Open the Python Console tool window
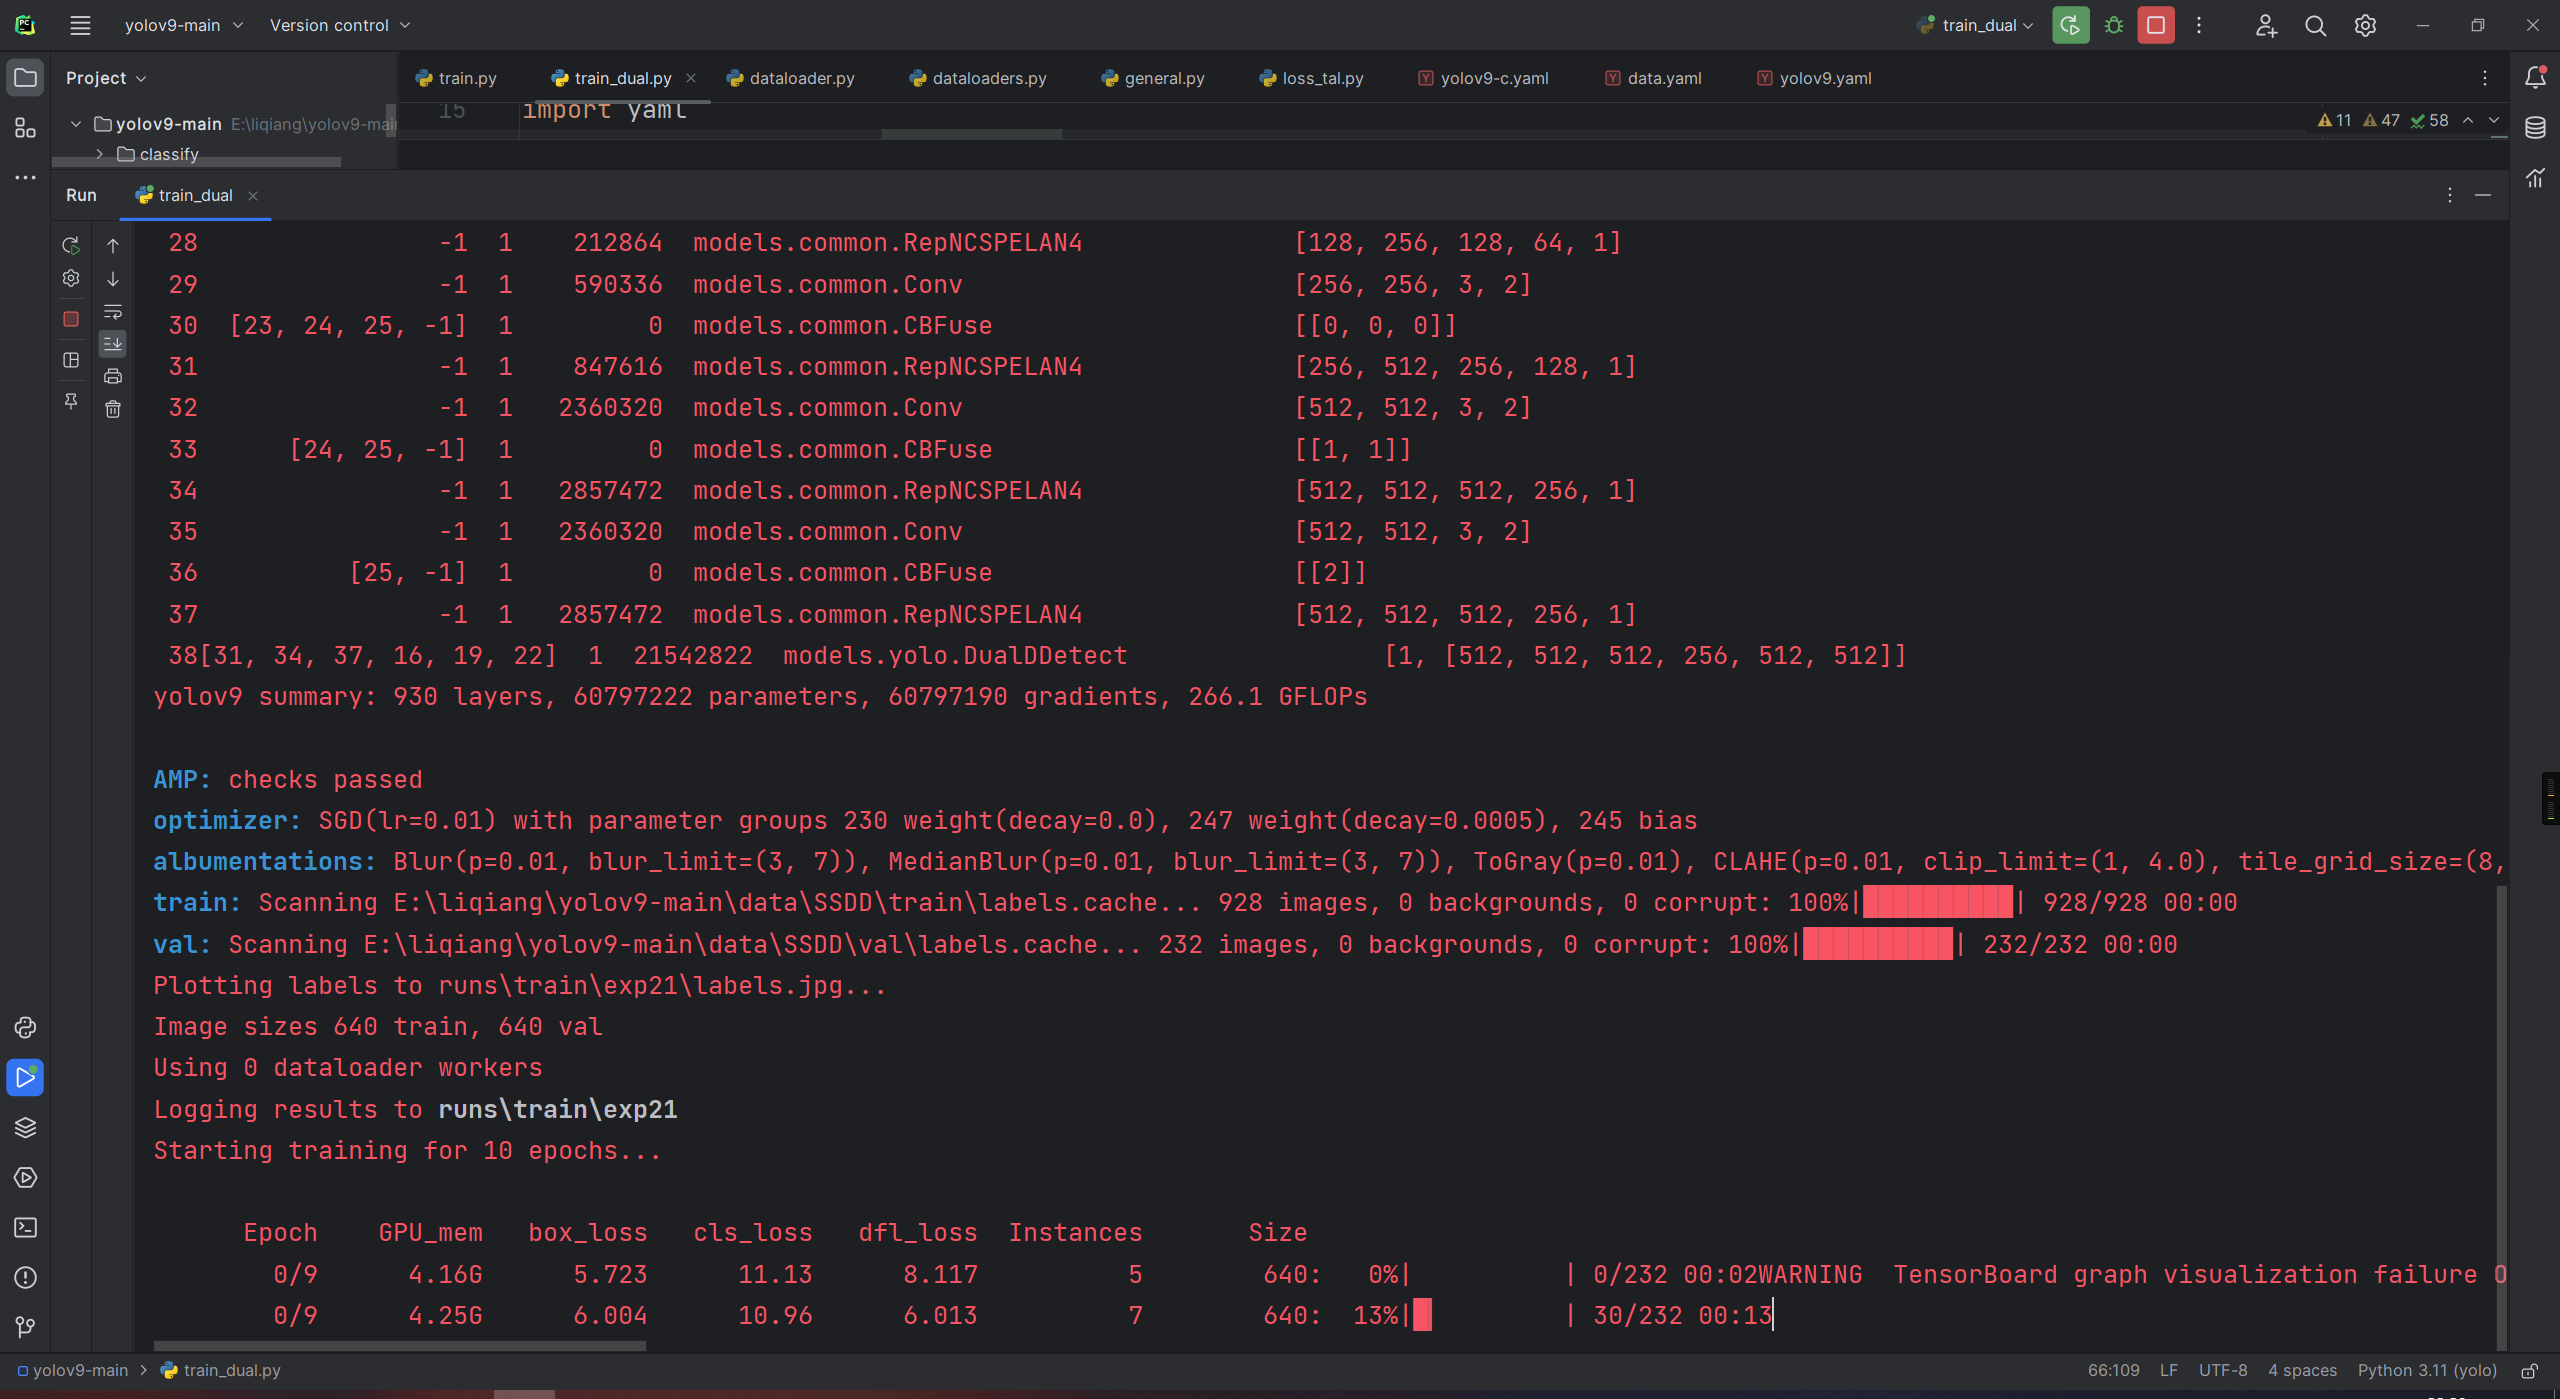 click(x=25, y=1027)
